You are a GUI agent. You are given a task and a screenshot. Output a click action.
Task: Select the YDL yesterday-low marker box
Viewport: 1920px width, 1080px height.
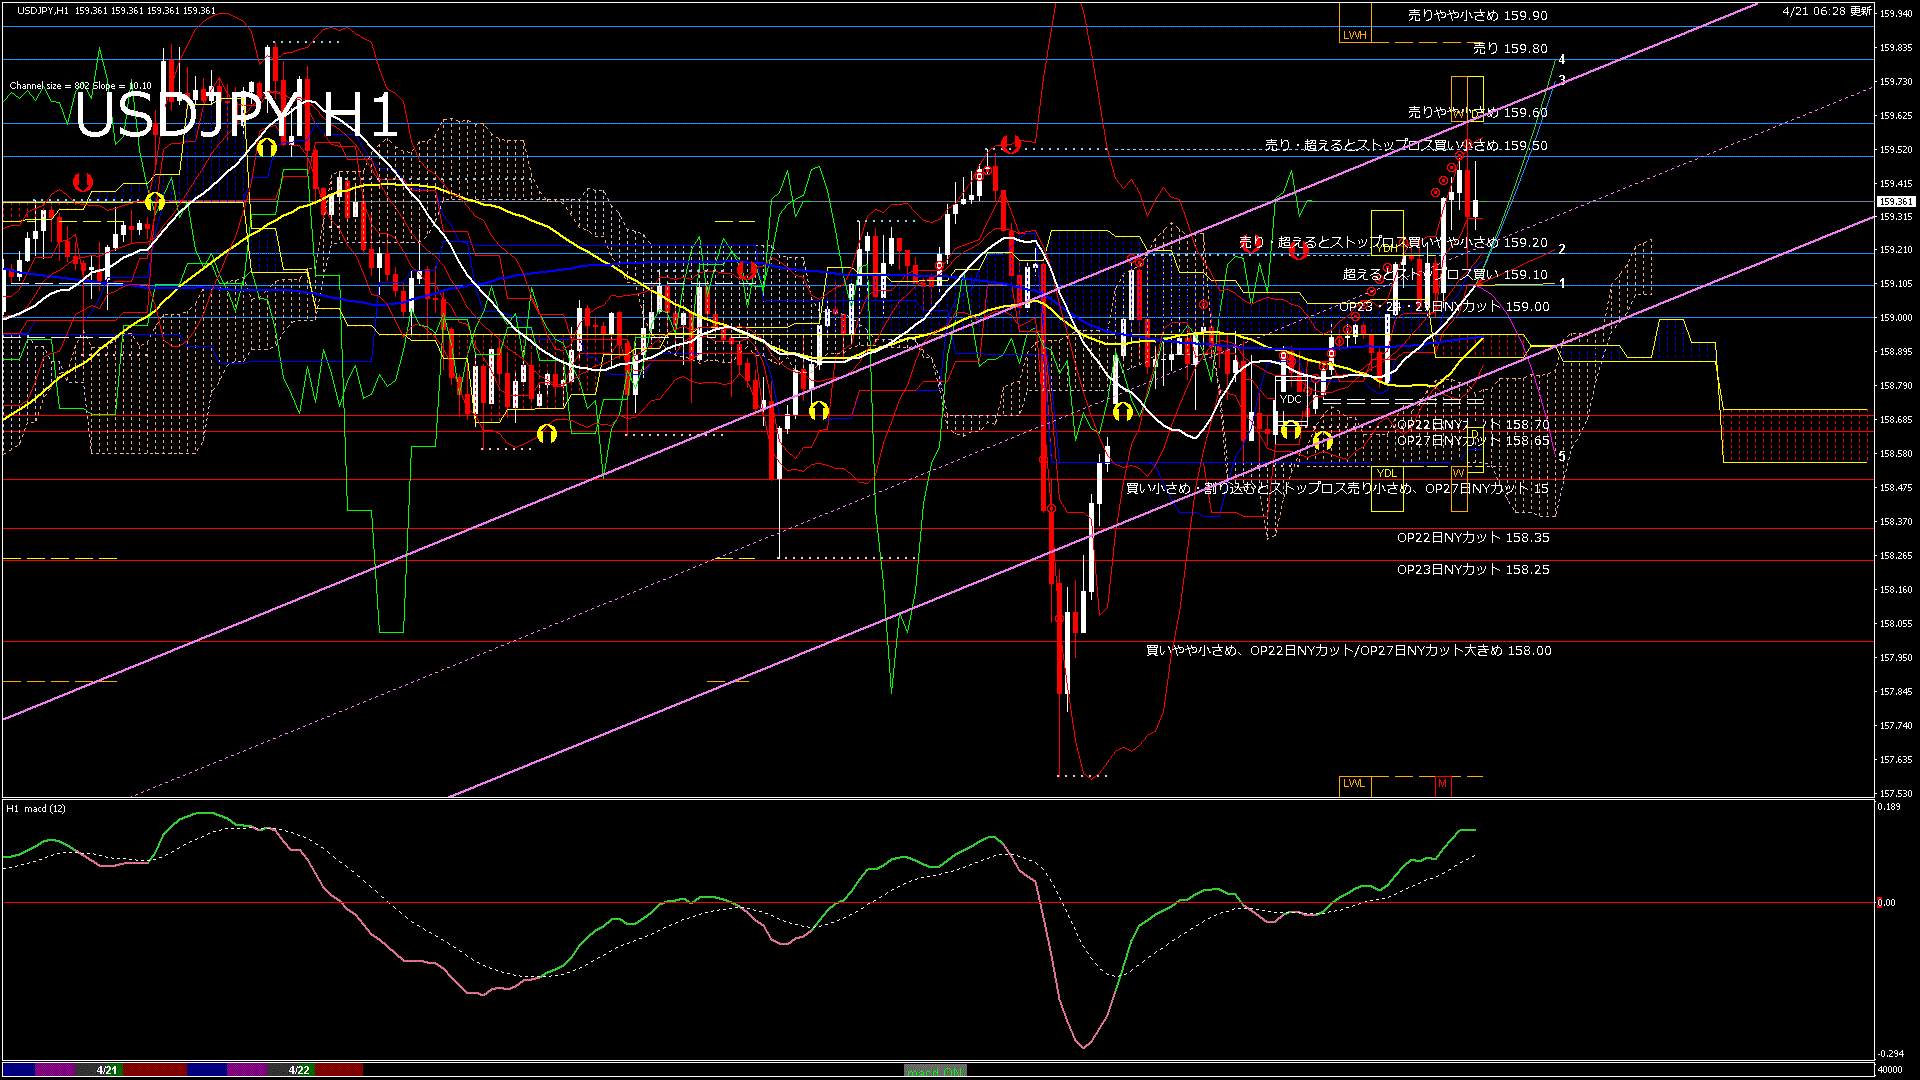[x=1386, y=474]
